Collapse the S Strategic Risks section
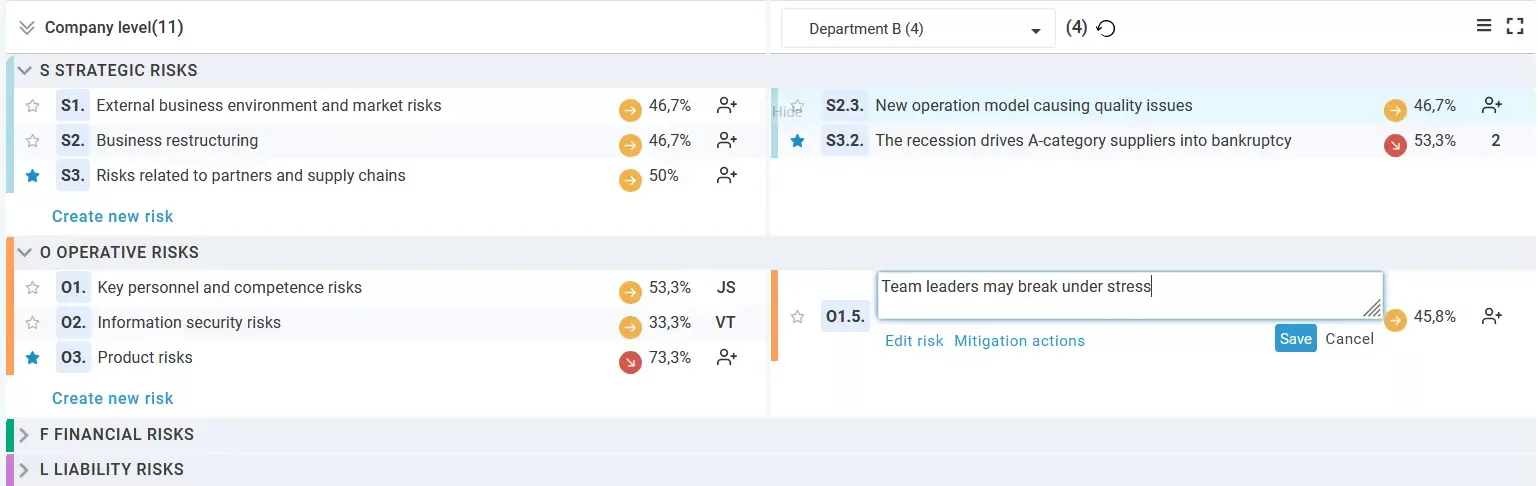 (x=25, y=71)
